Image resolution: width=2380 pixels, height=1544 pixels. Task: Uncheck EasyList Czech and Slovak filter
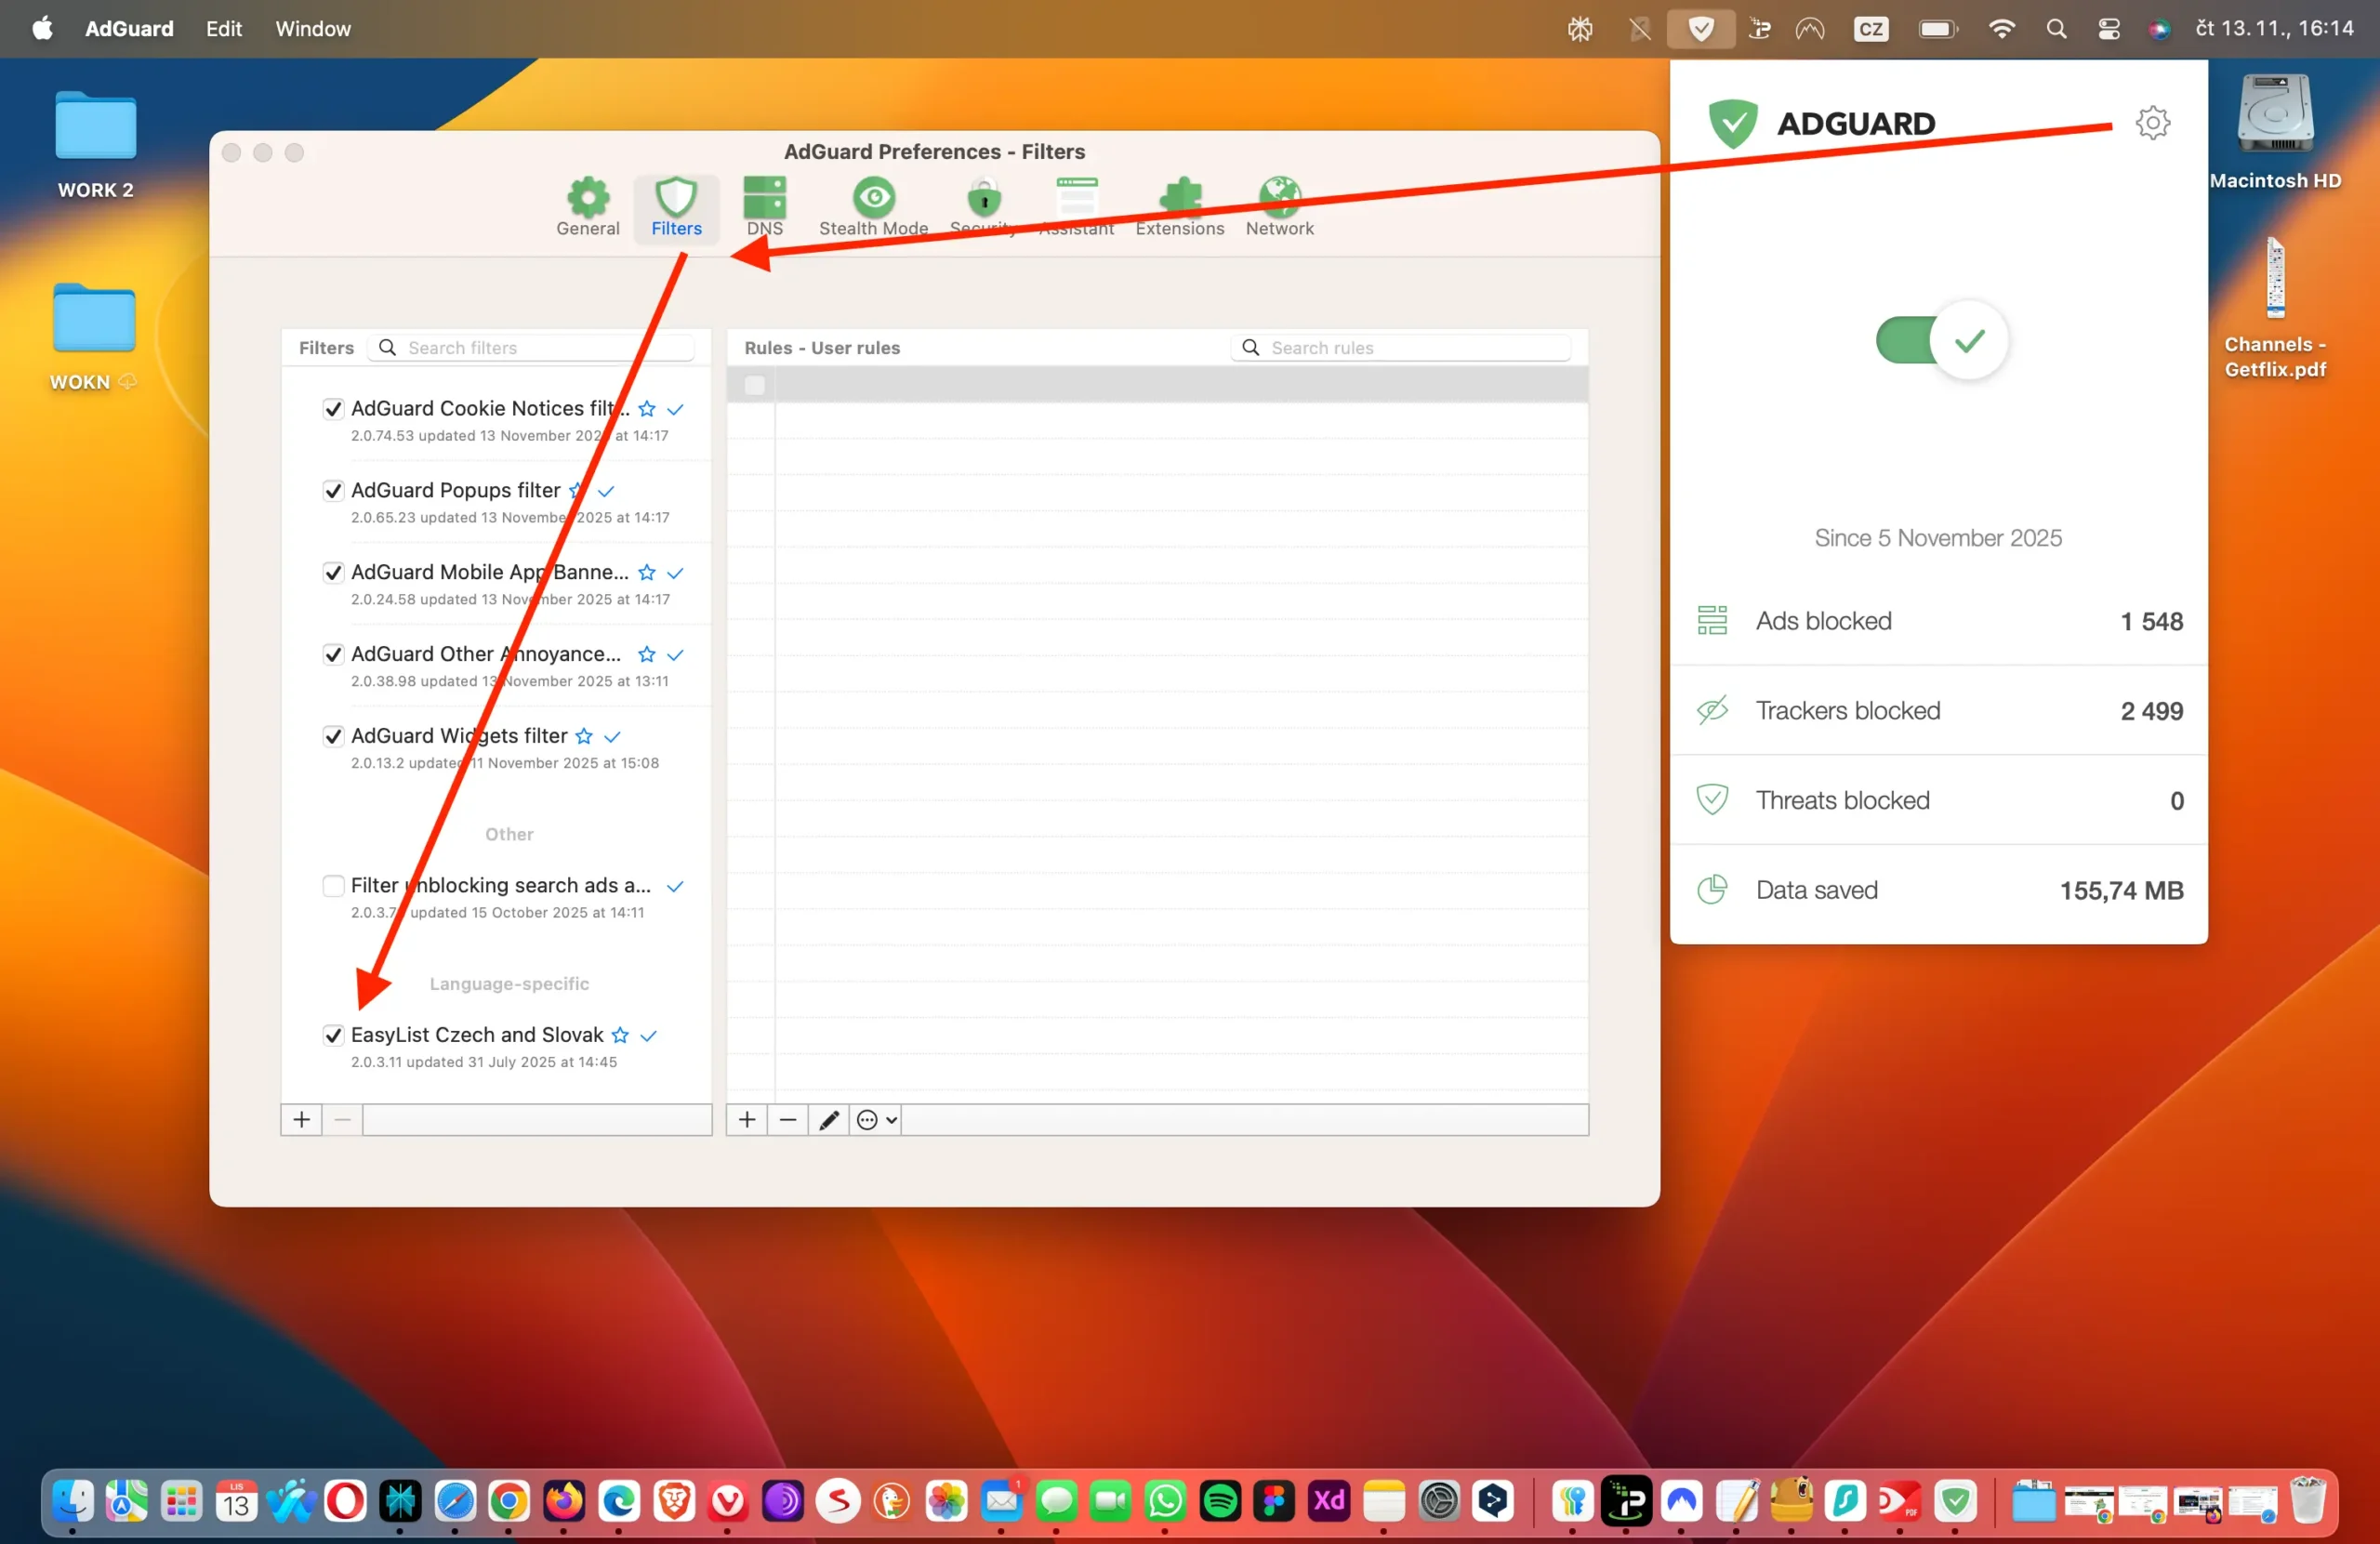(x=333, y=1035)
